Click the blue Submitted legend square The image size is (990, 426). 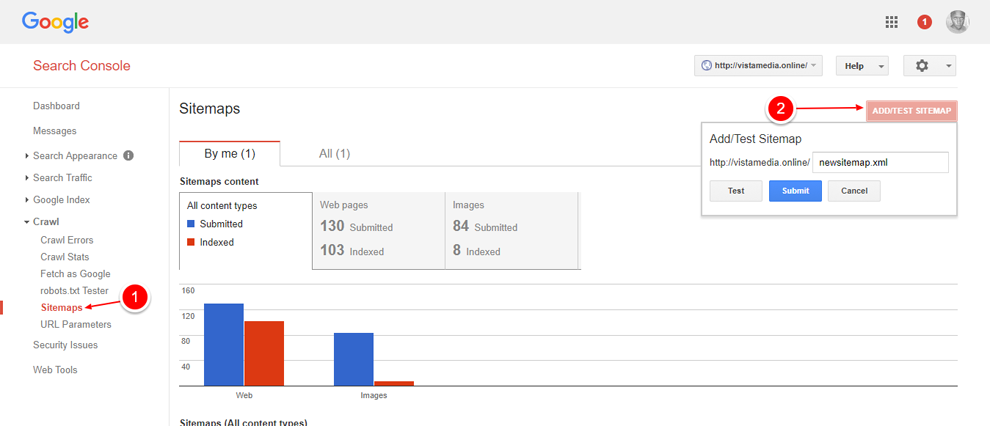point(191,224)
